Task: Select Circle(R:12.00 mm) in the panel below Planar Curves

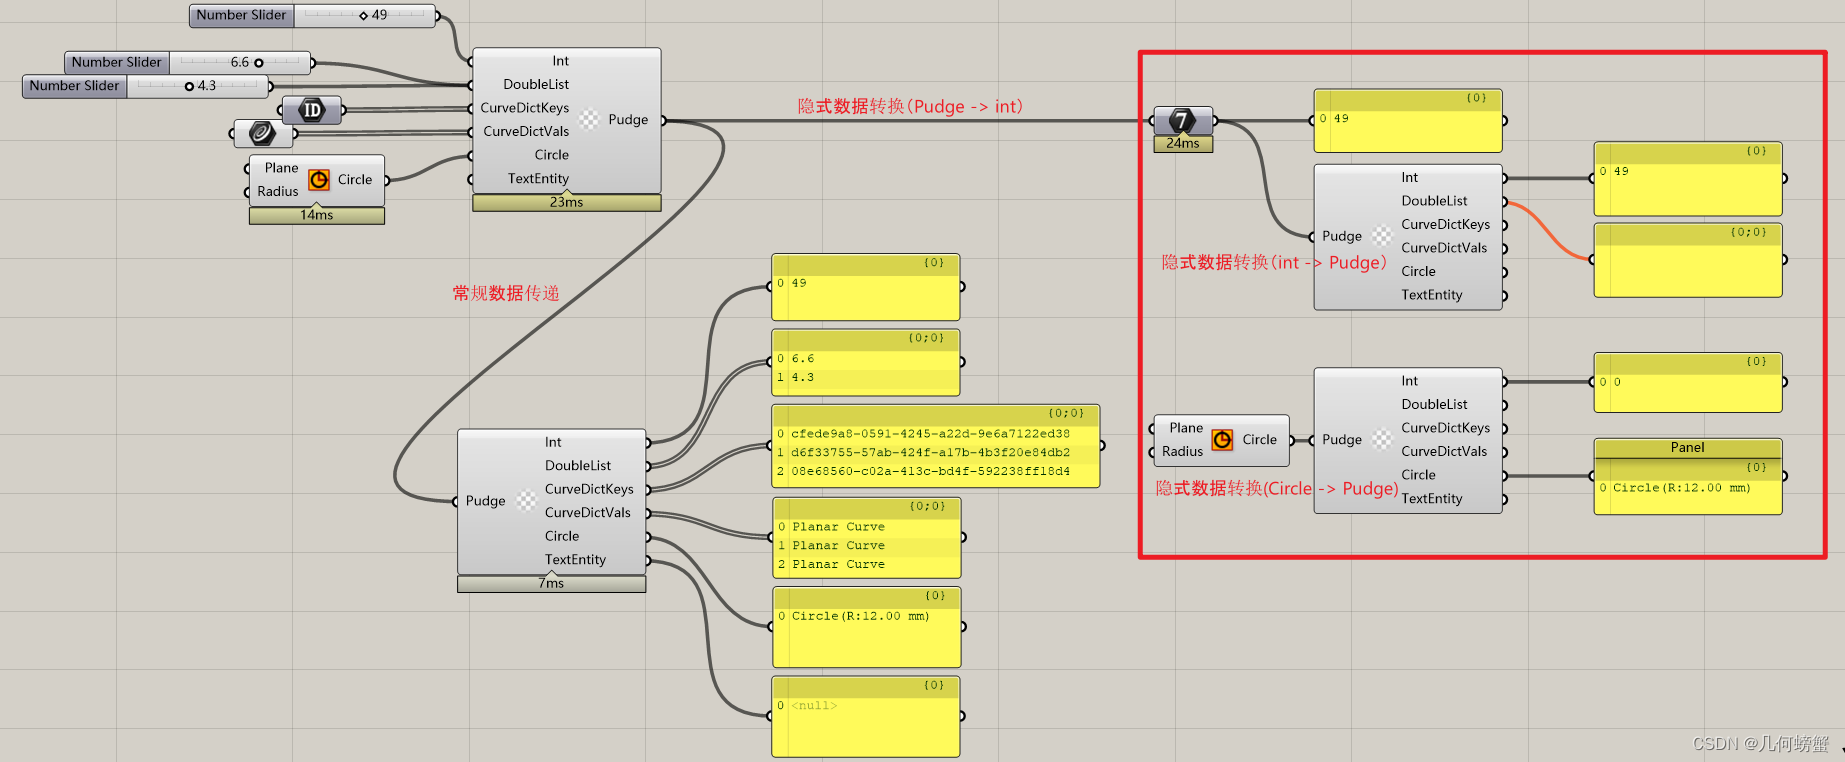Action: pos(860,616)
